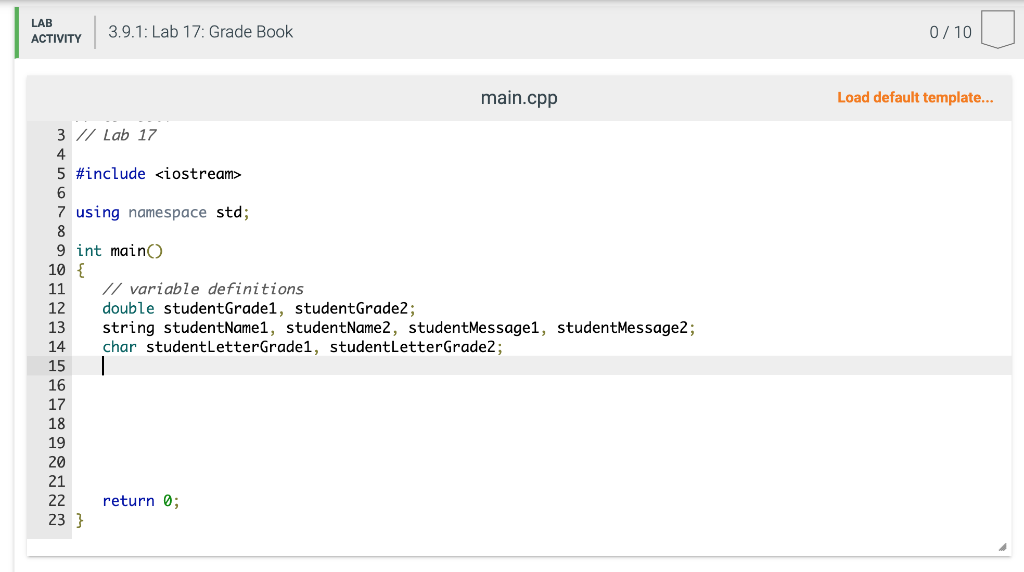This screenshot has height=572, width=1024.
Task: Click studentGrade2 on line 12
Action: pos(351,309)
